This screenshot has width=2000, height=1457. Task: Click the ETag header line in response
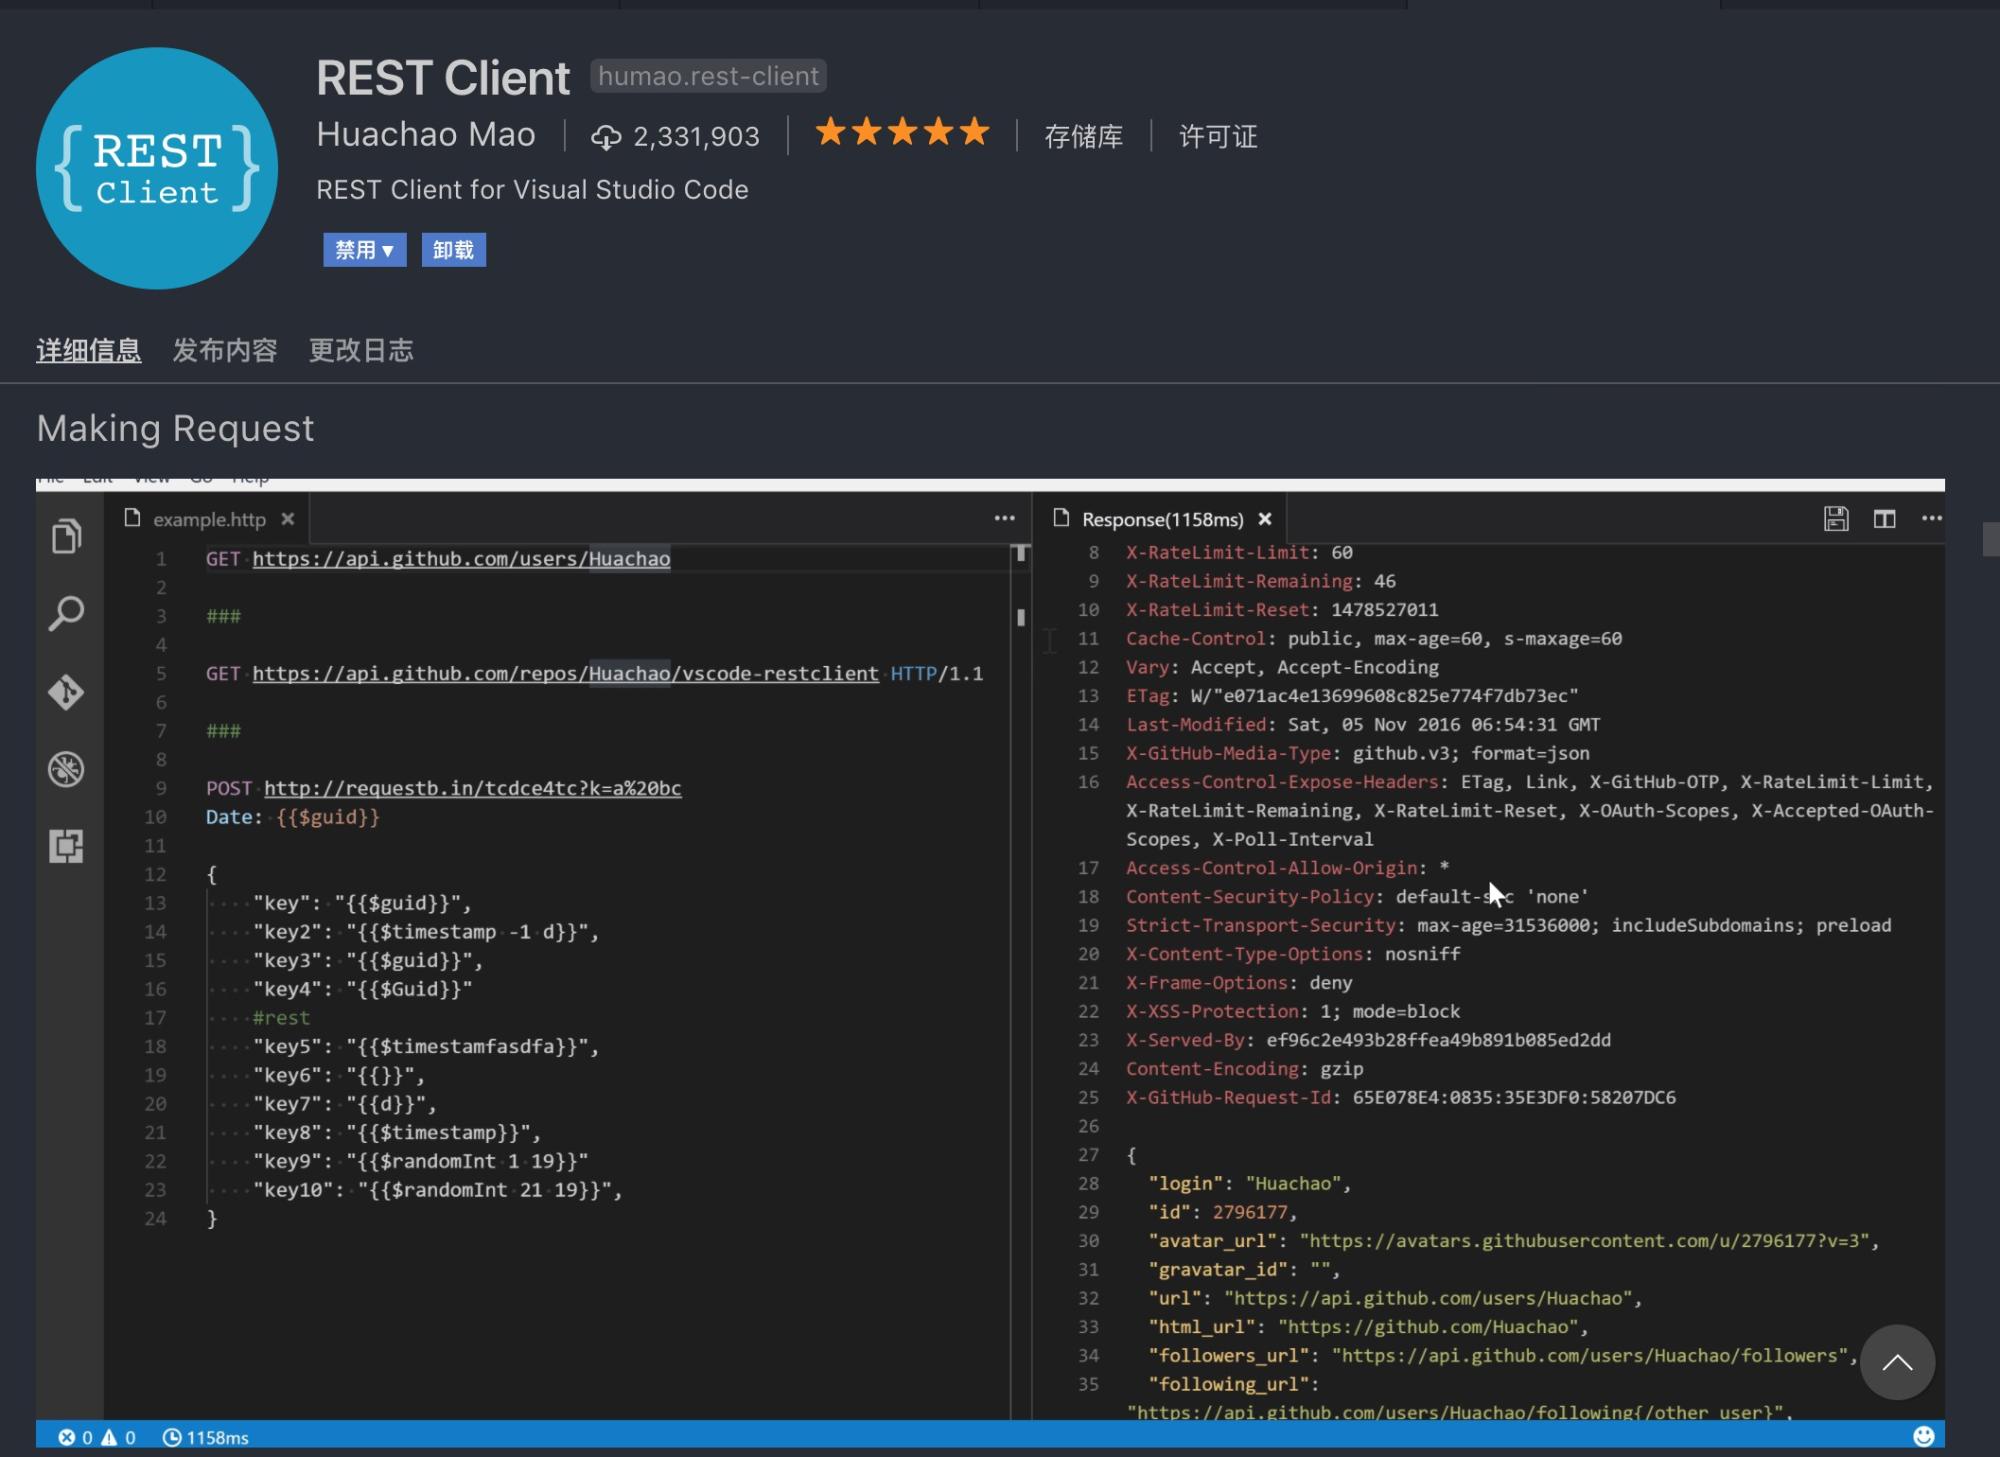click(1352, 696)
